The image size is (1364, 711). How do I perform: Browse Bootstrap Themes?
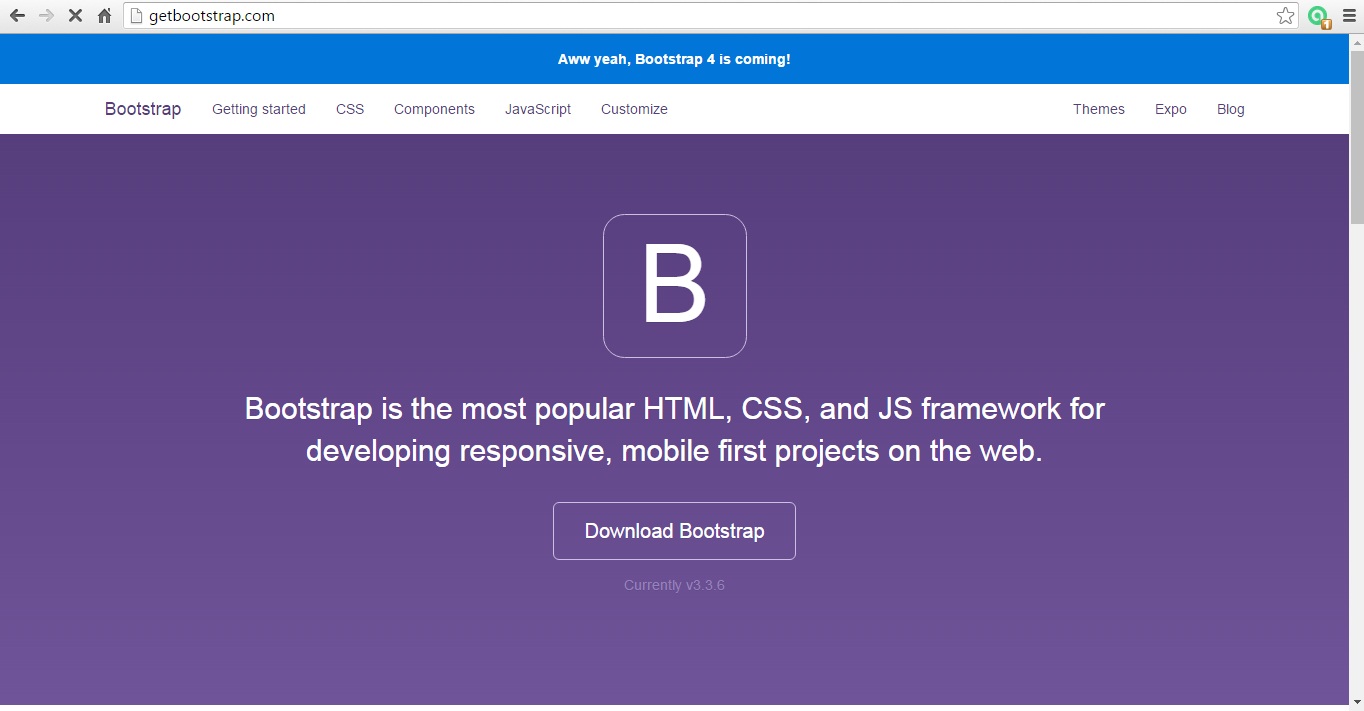tap(1098, 109)
